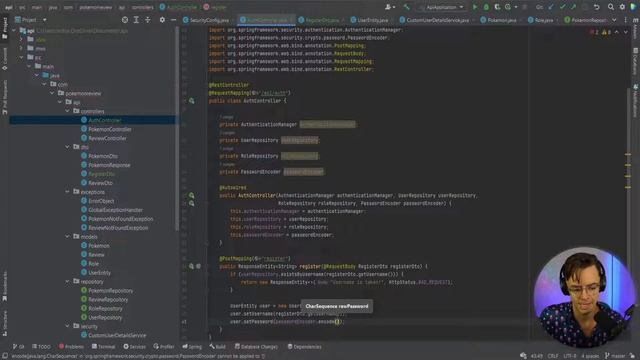The height and width of the screenshot is (360, 640).
Task: Open the Build tool window
Action: (218, 347)
